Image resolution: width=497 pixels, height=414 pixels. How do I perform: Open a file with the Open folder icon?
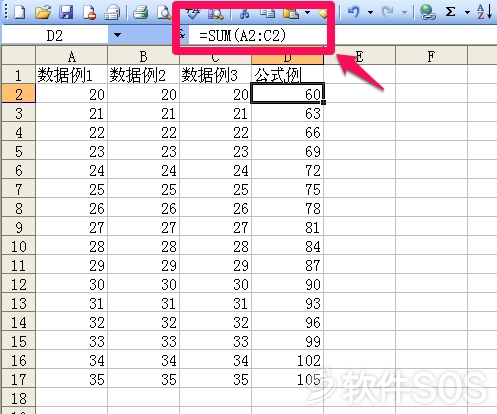[43, 13]
